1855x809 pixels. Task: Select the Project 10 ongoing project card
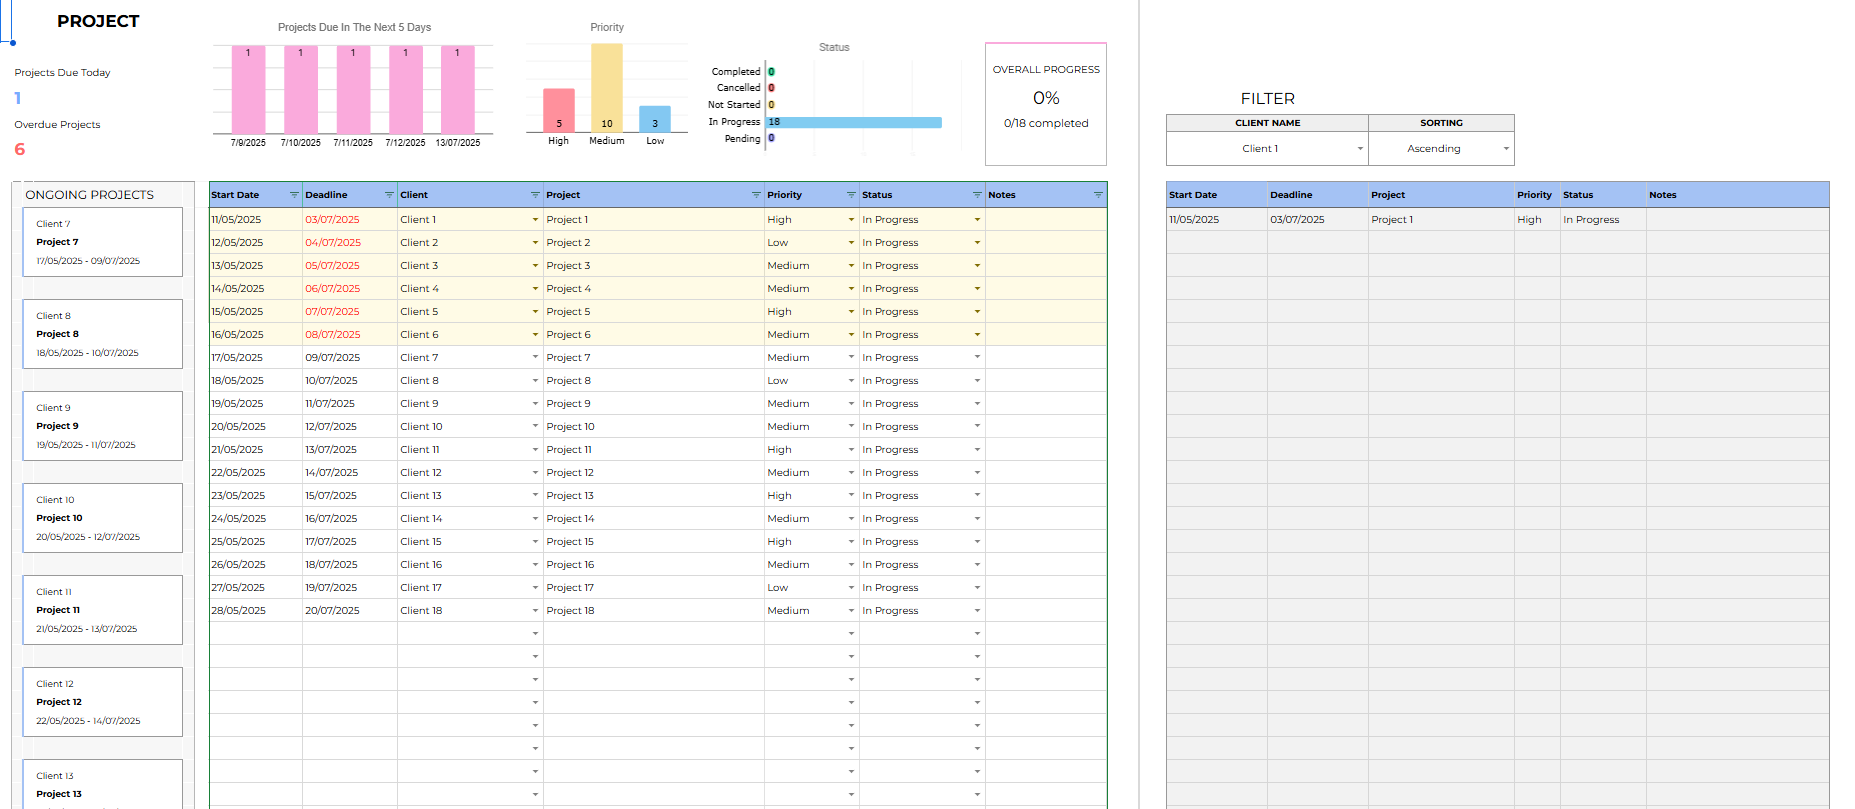(102, 518)
